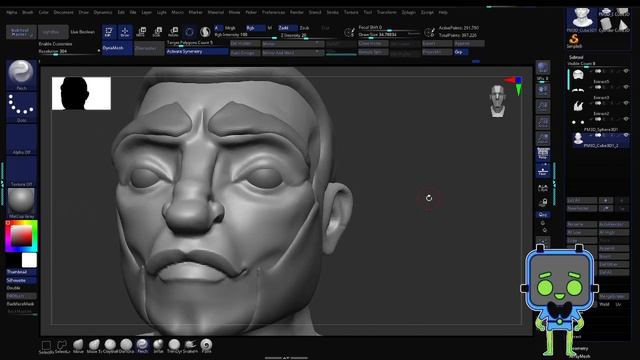The width and height of the screenshot is (640, 360).
Task: Open the LightBox button
Action: 53,32
